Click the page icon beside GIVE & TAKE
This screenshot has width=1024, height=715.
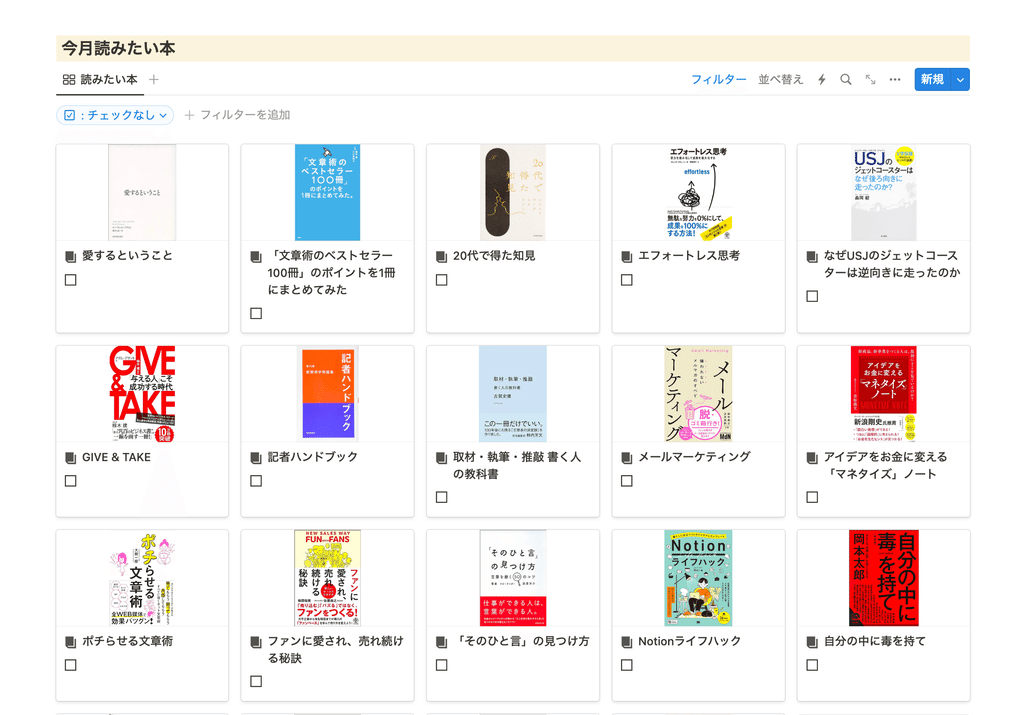coord(71,458)
